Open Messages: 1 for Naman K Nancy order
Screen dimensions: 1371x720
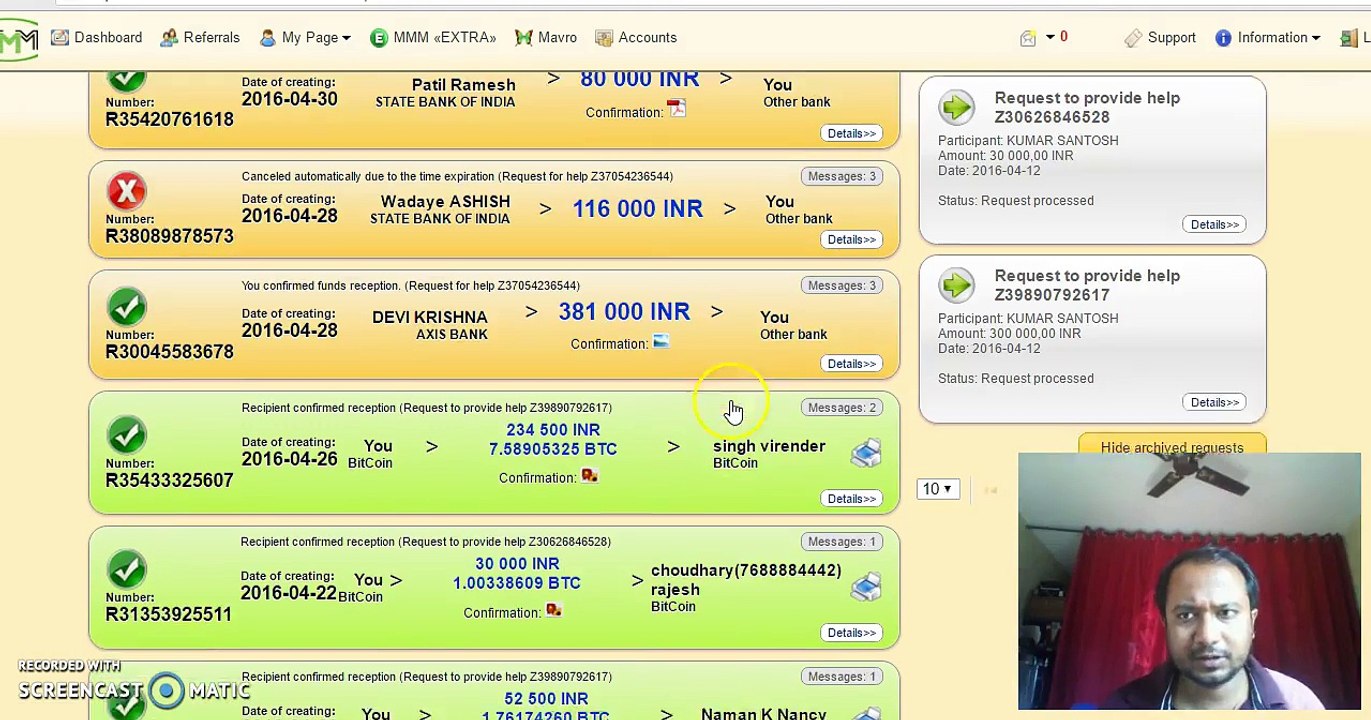(x=842, y=676)
